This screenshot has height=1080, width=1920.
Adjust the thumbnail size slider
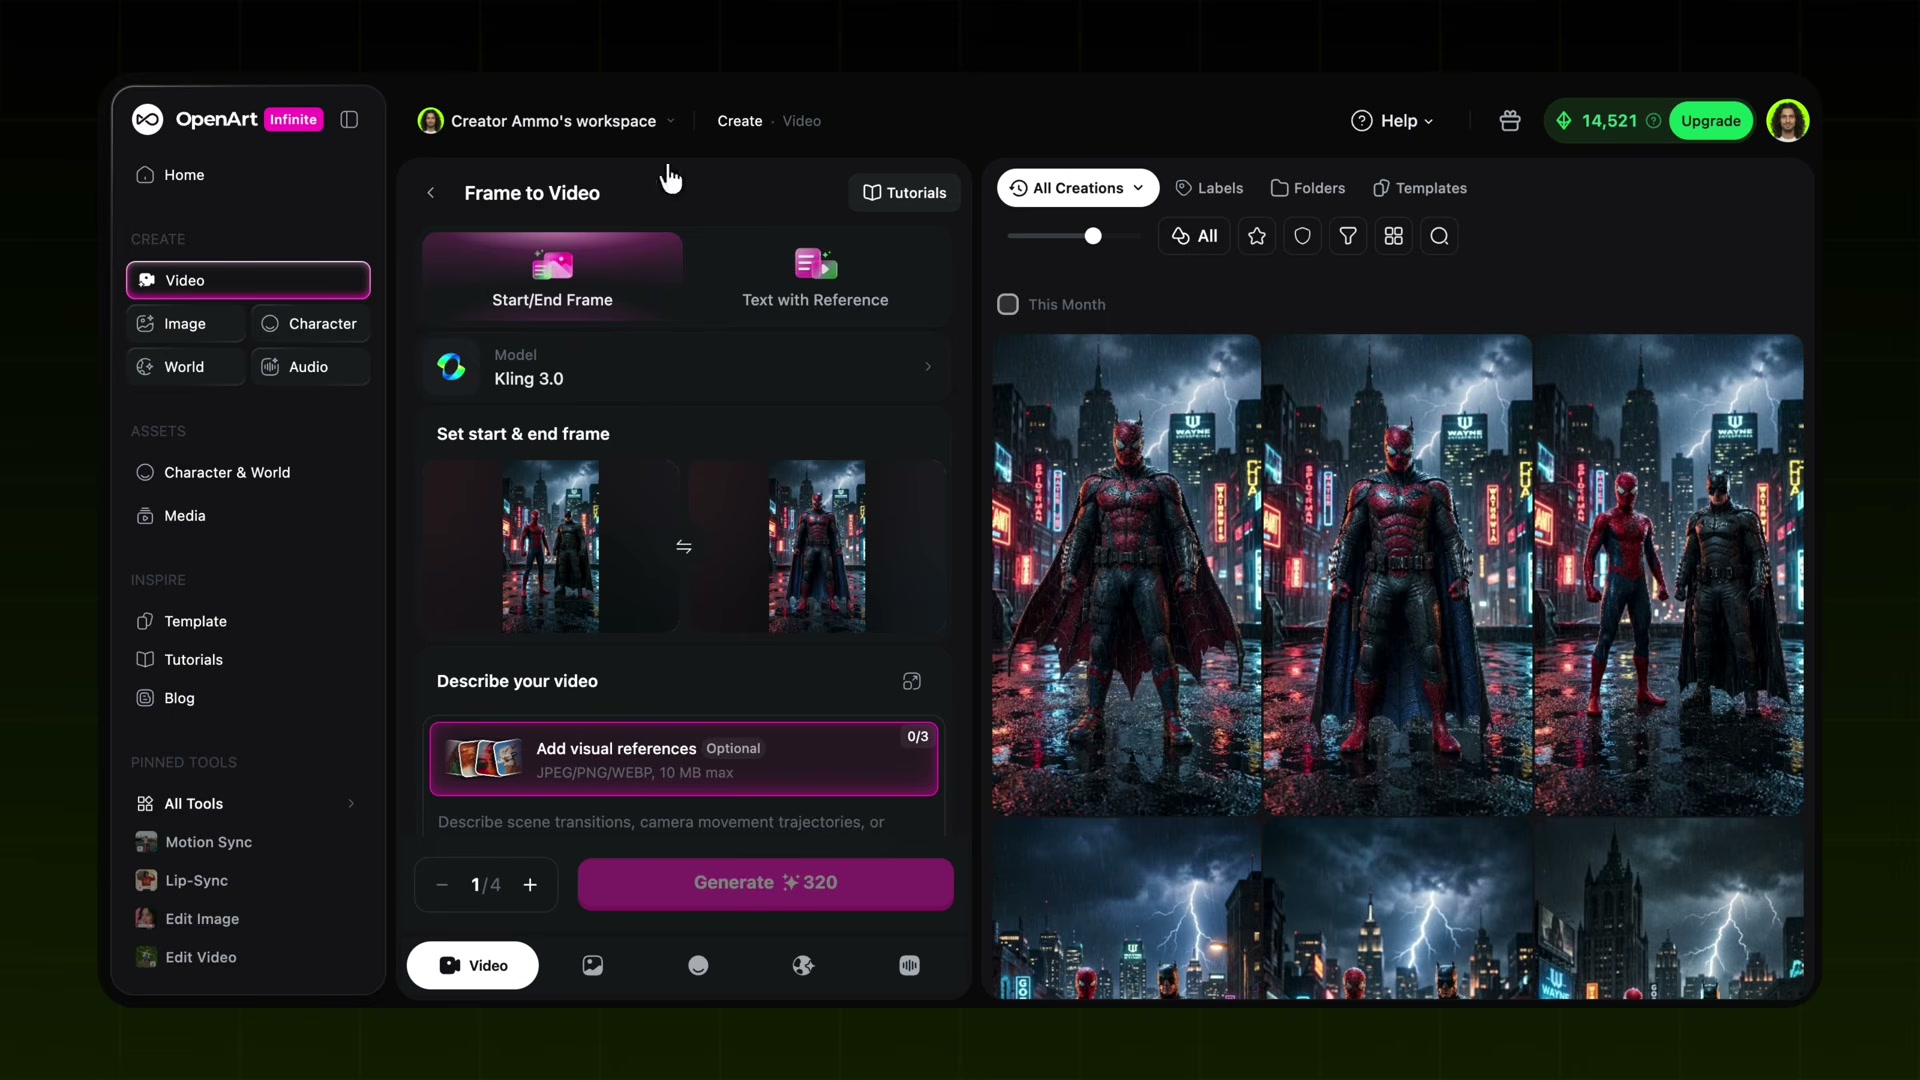(x=1093, y=236)
